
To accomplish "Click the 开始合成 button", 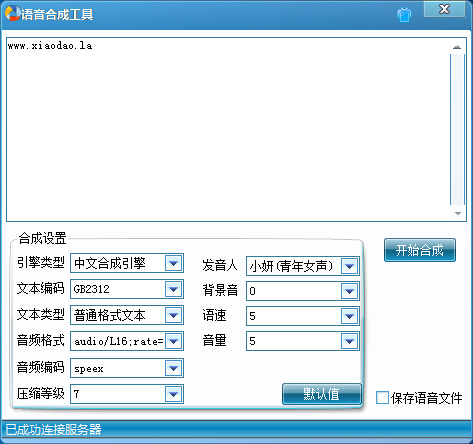I will point(420,250).
